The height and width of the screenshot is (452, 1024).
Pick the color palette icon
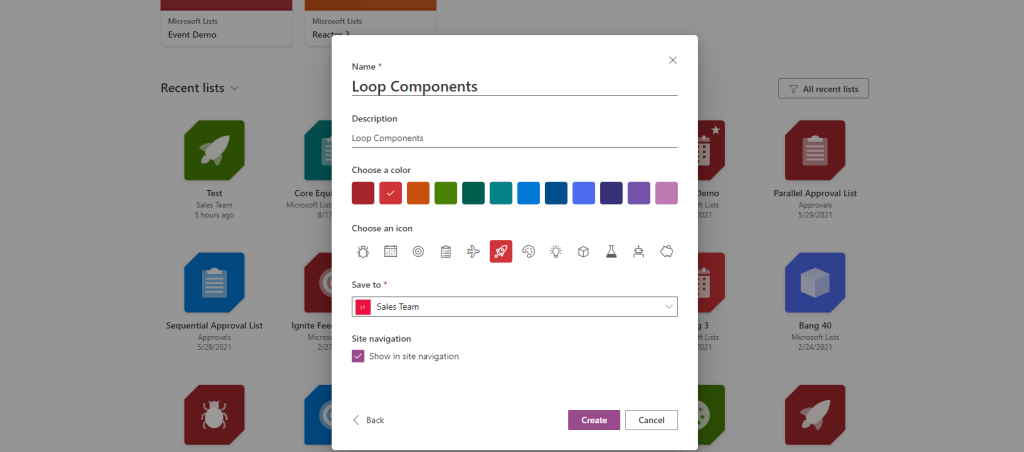pyautogui.click(x=529, y=251)
